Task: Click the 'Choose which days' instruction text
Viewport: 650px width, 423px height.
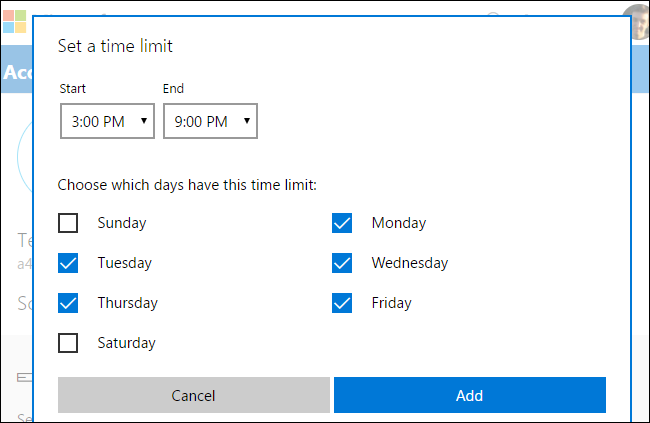Action: click(x=188, y=185)
